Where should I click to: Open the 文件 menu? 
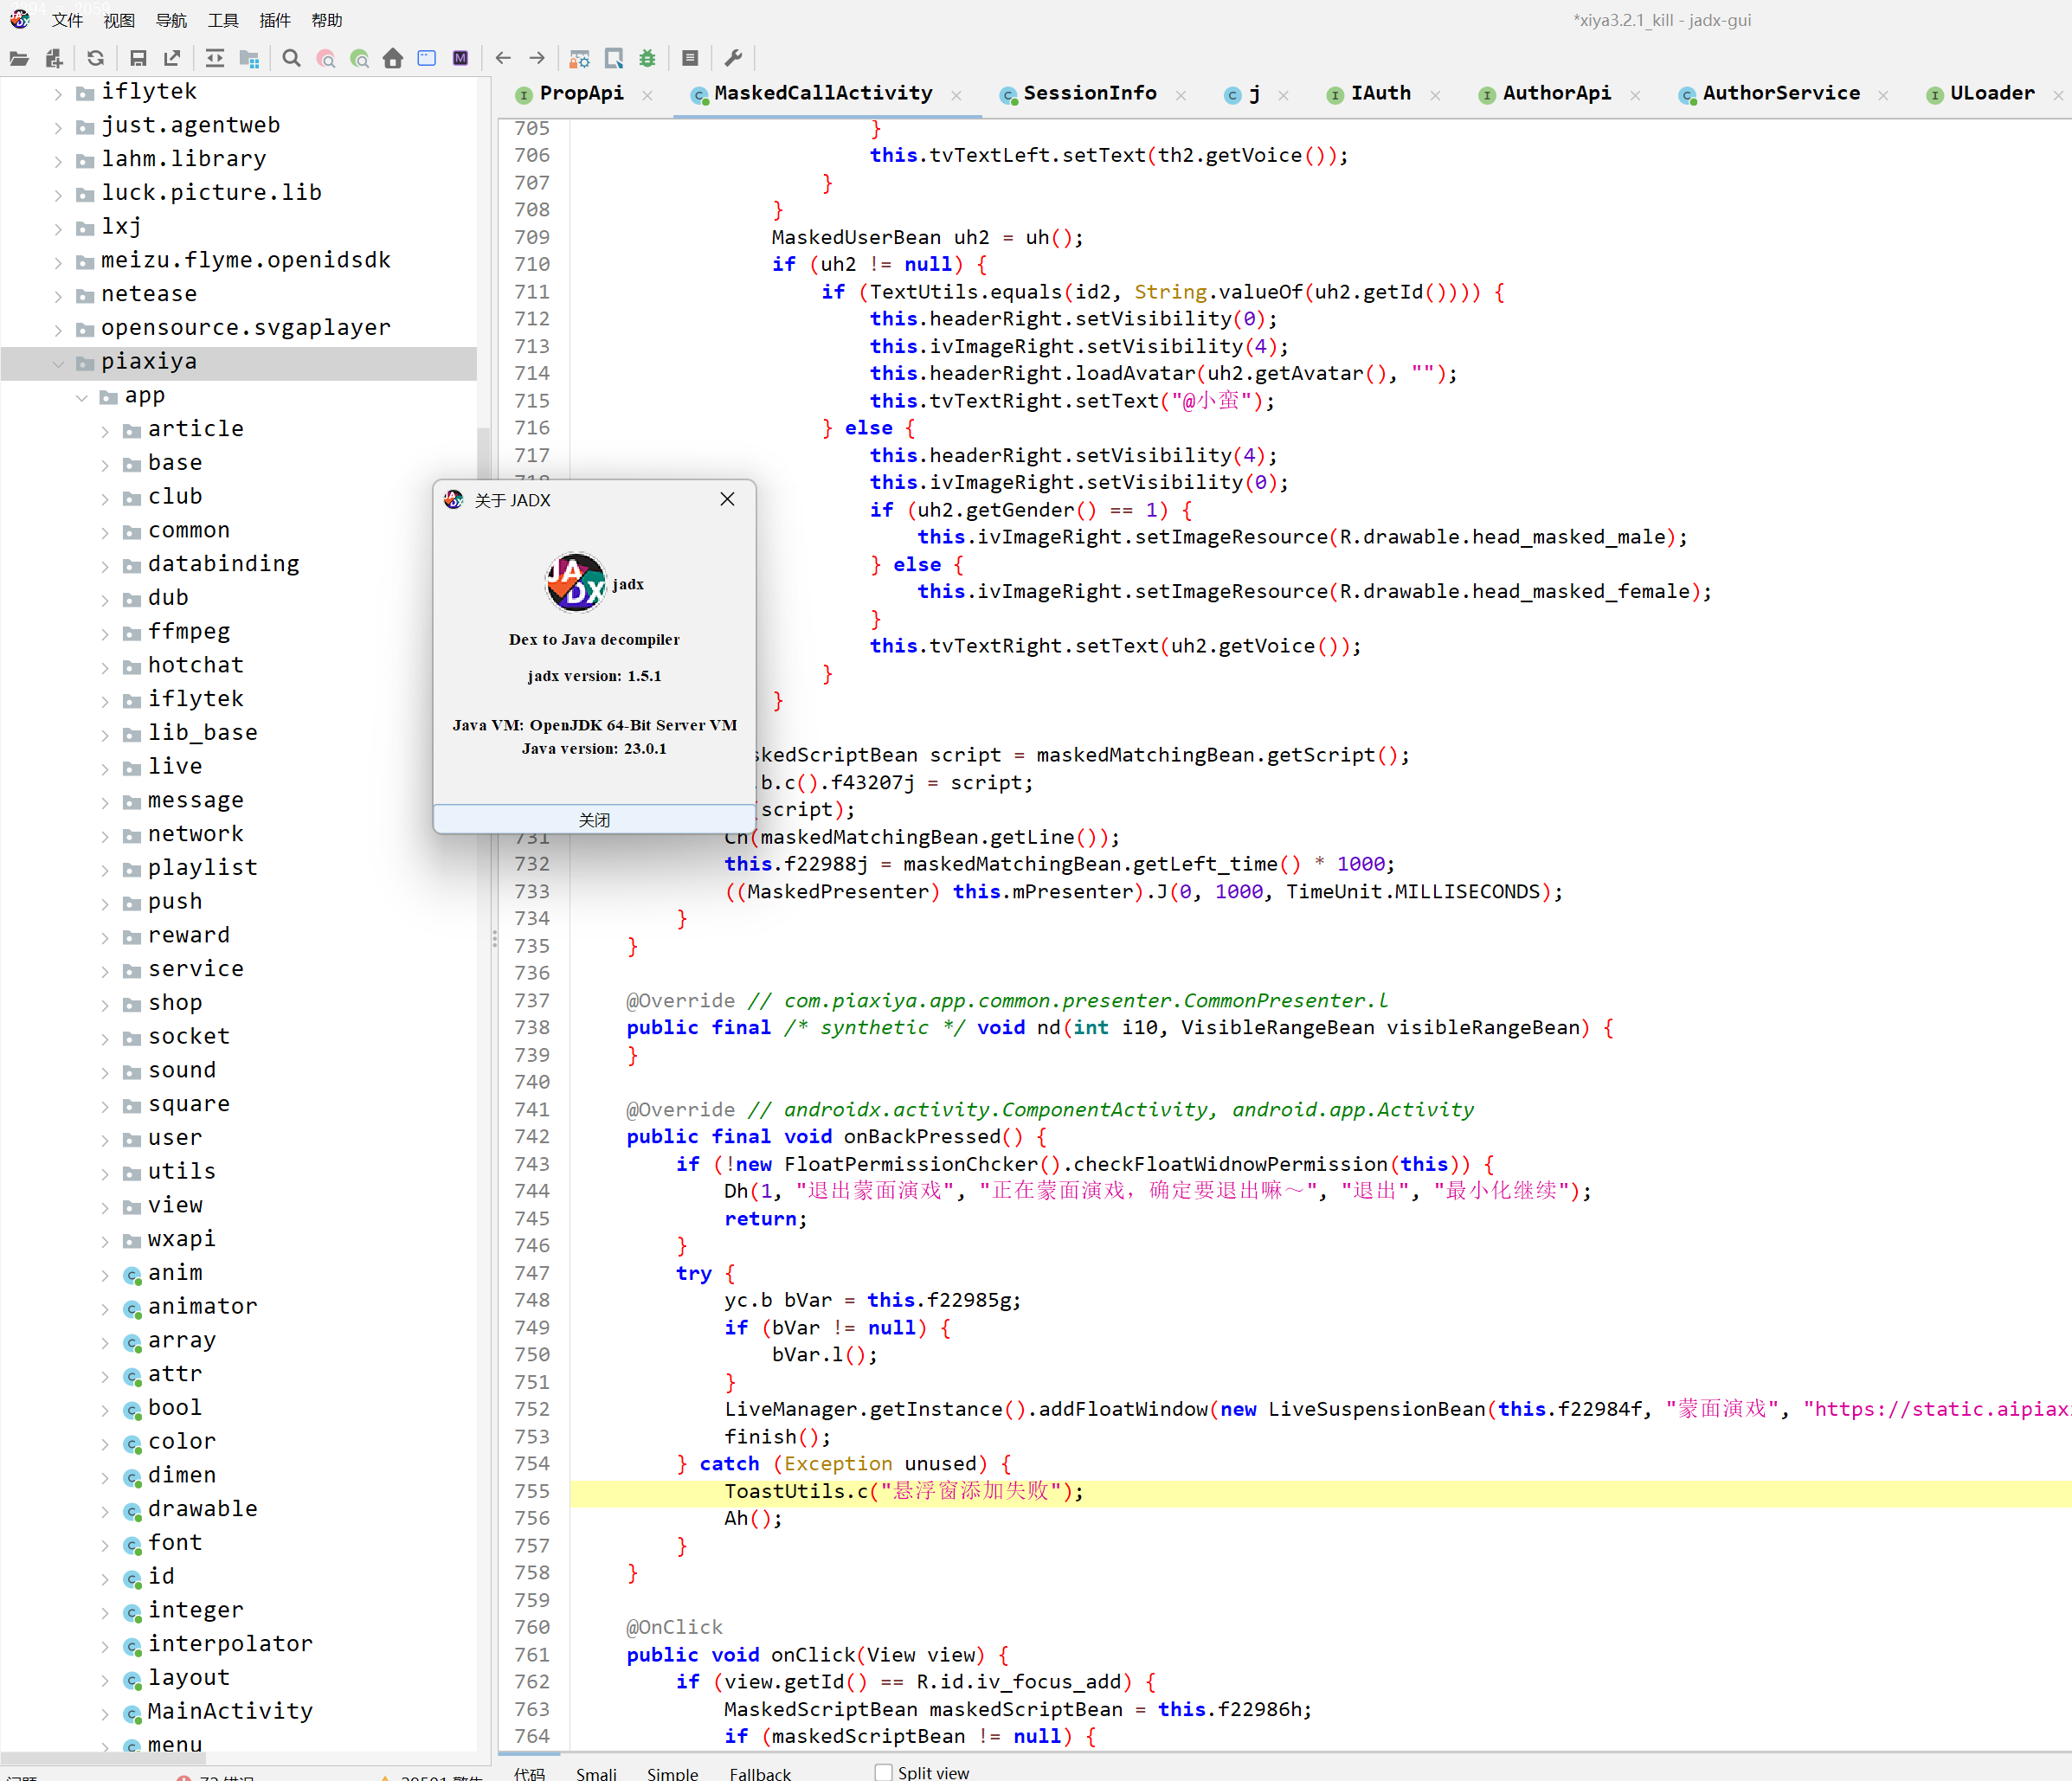67,20
